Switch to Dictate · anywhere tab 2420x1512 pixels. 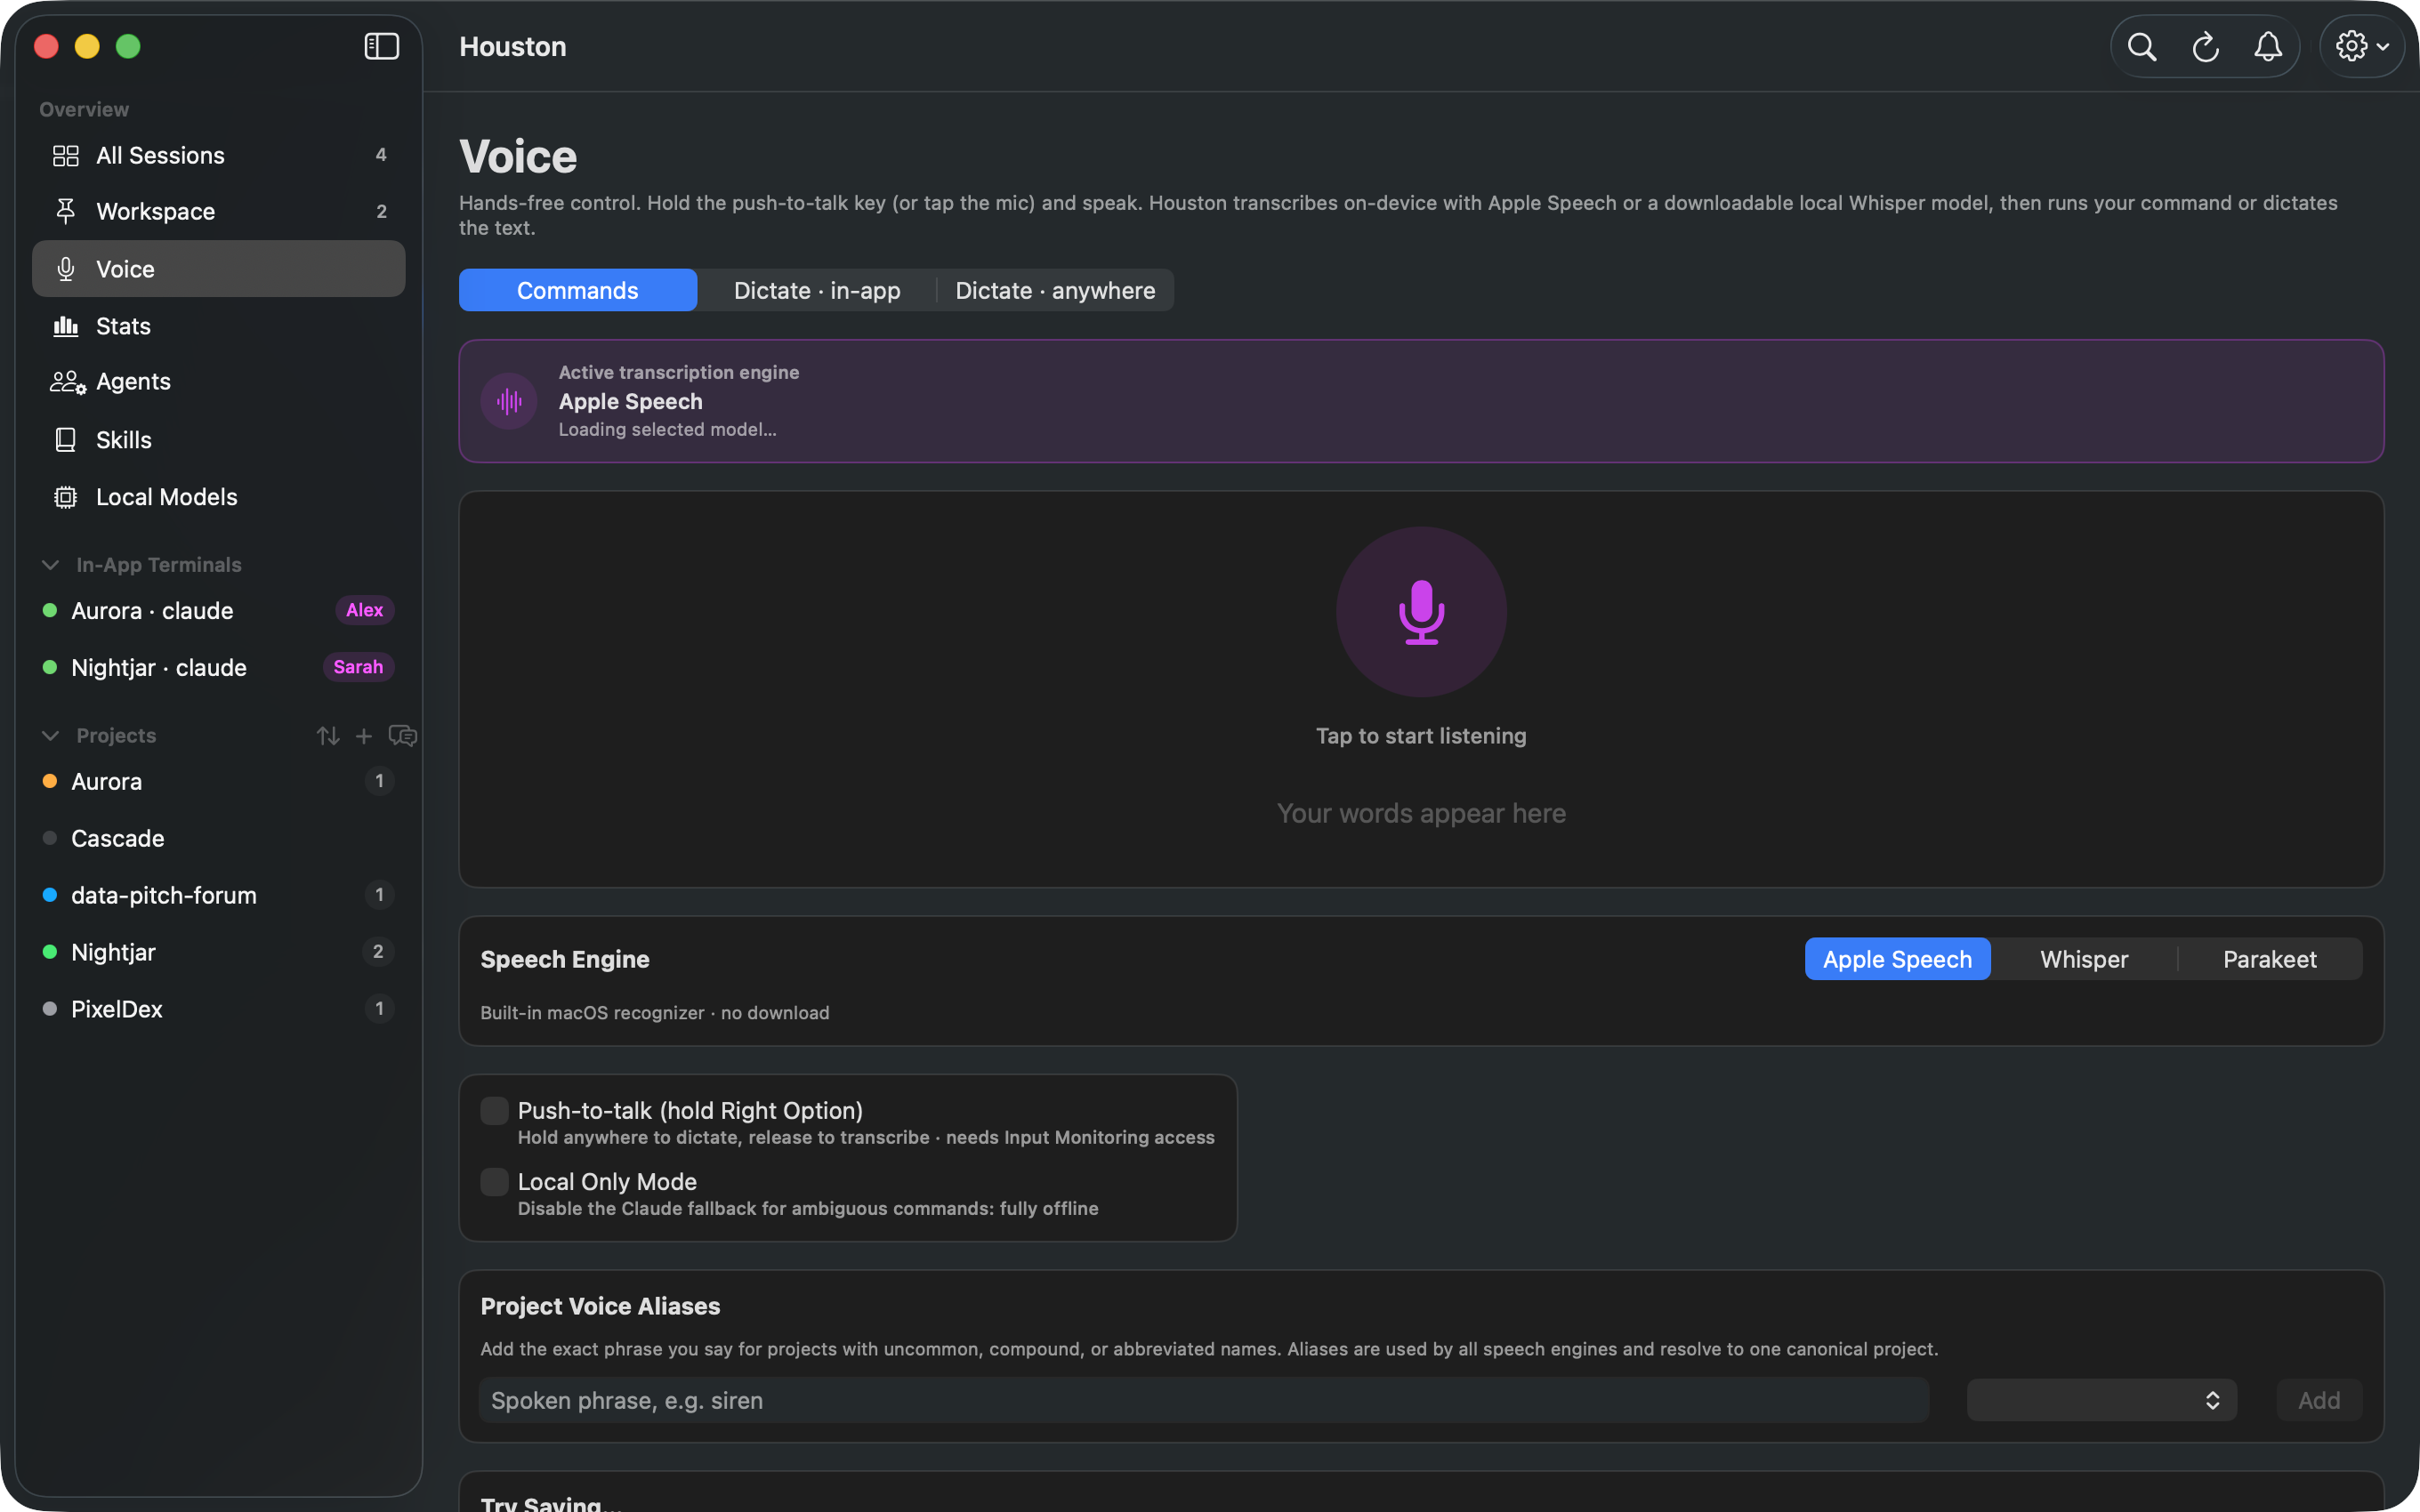(x=1055, y=290)
